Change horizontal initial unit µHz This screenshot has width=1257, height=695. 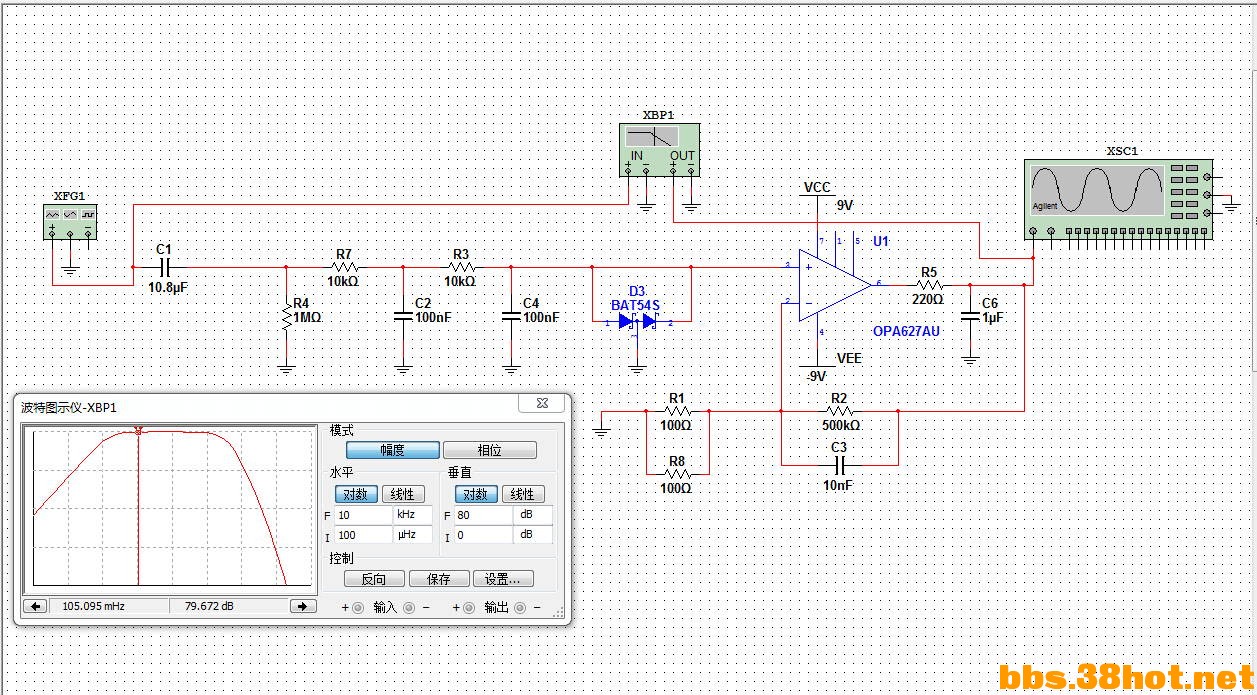[x=414, y=535]
